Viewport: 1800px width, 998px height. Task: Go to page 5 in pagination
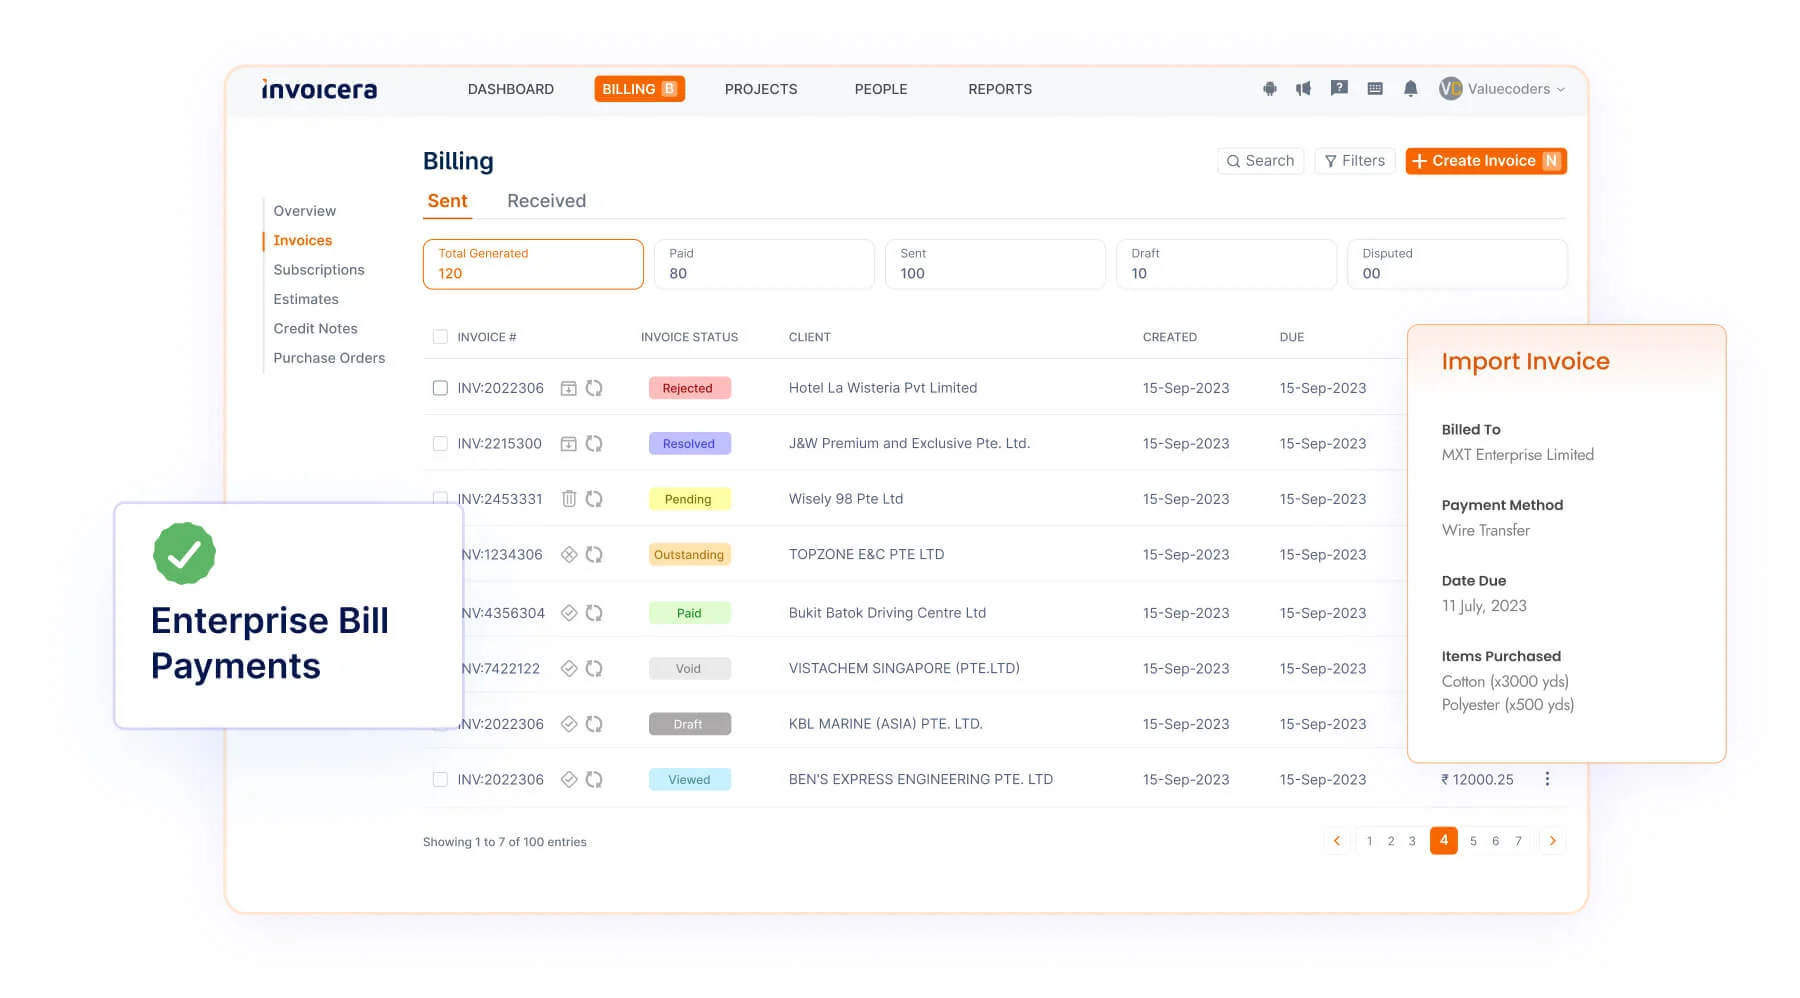coord(1473,841)
